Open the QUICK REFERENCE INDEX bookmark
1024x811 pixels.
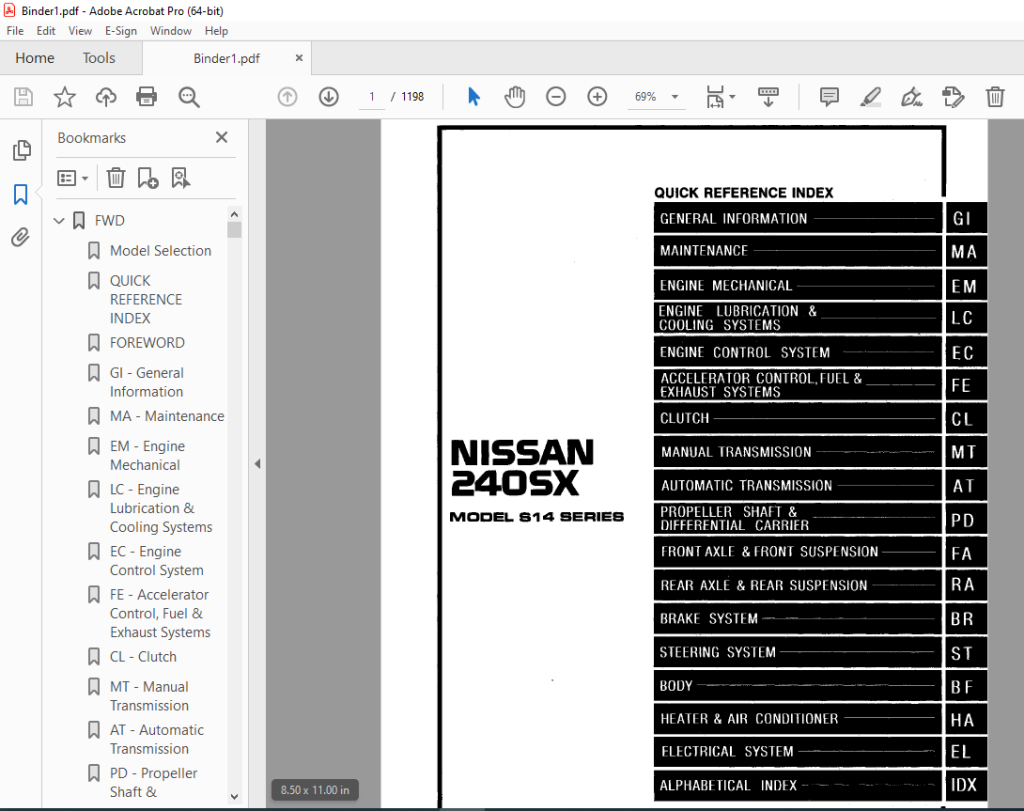click(146, 299)
